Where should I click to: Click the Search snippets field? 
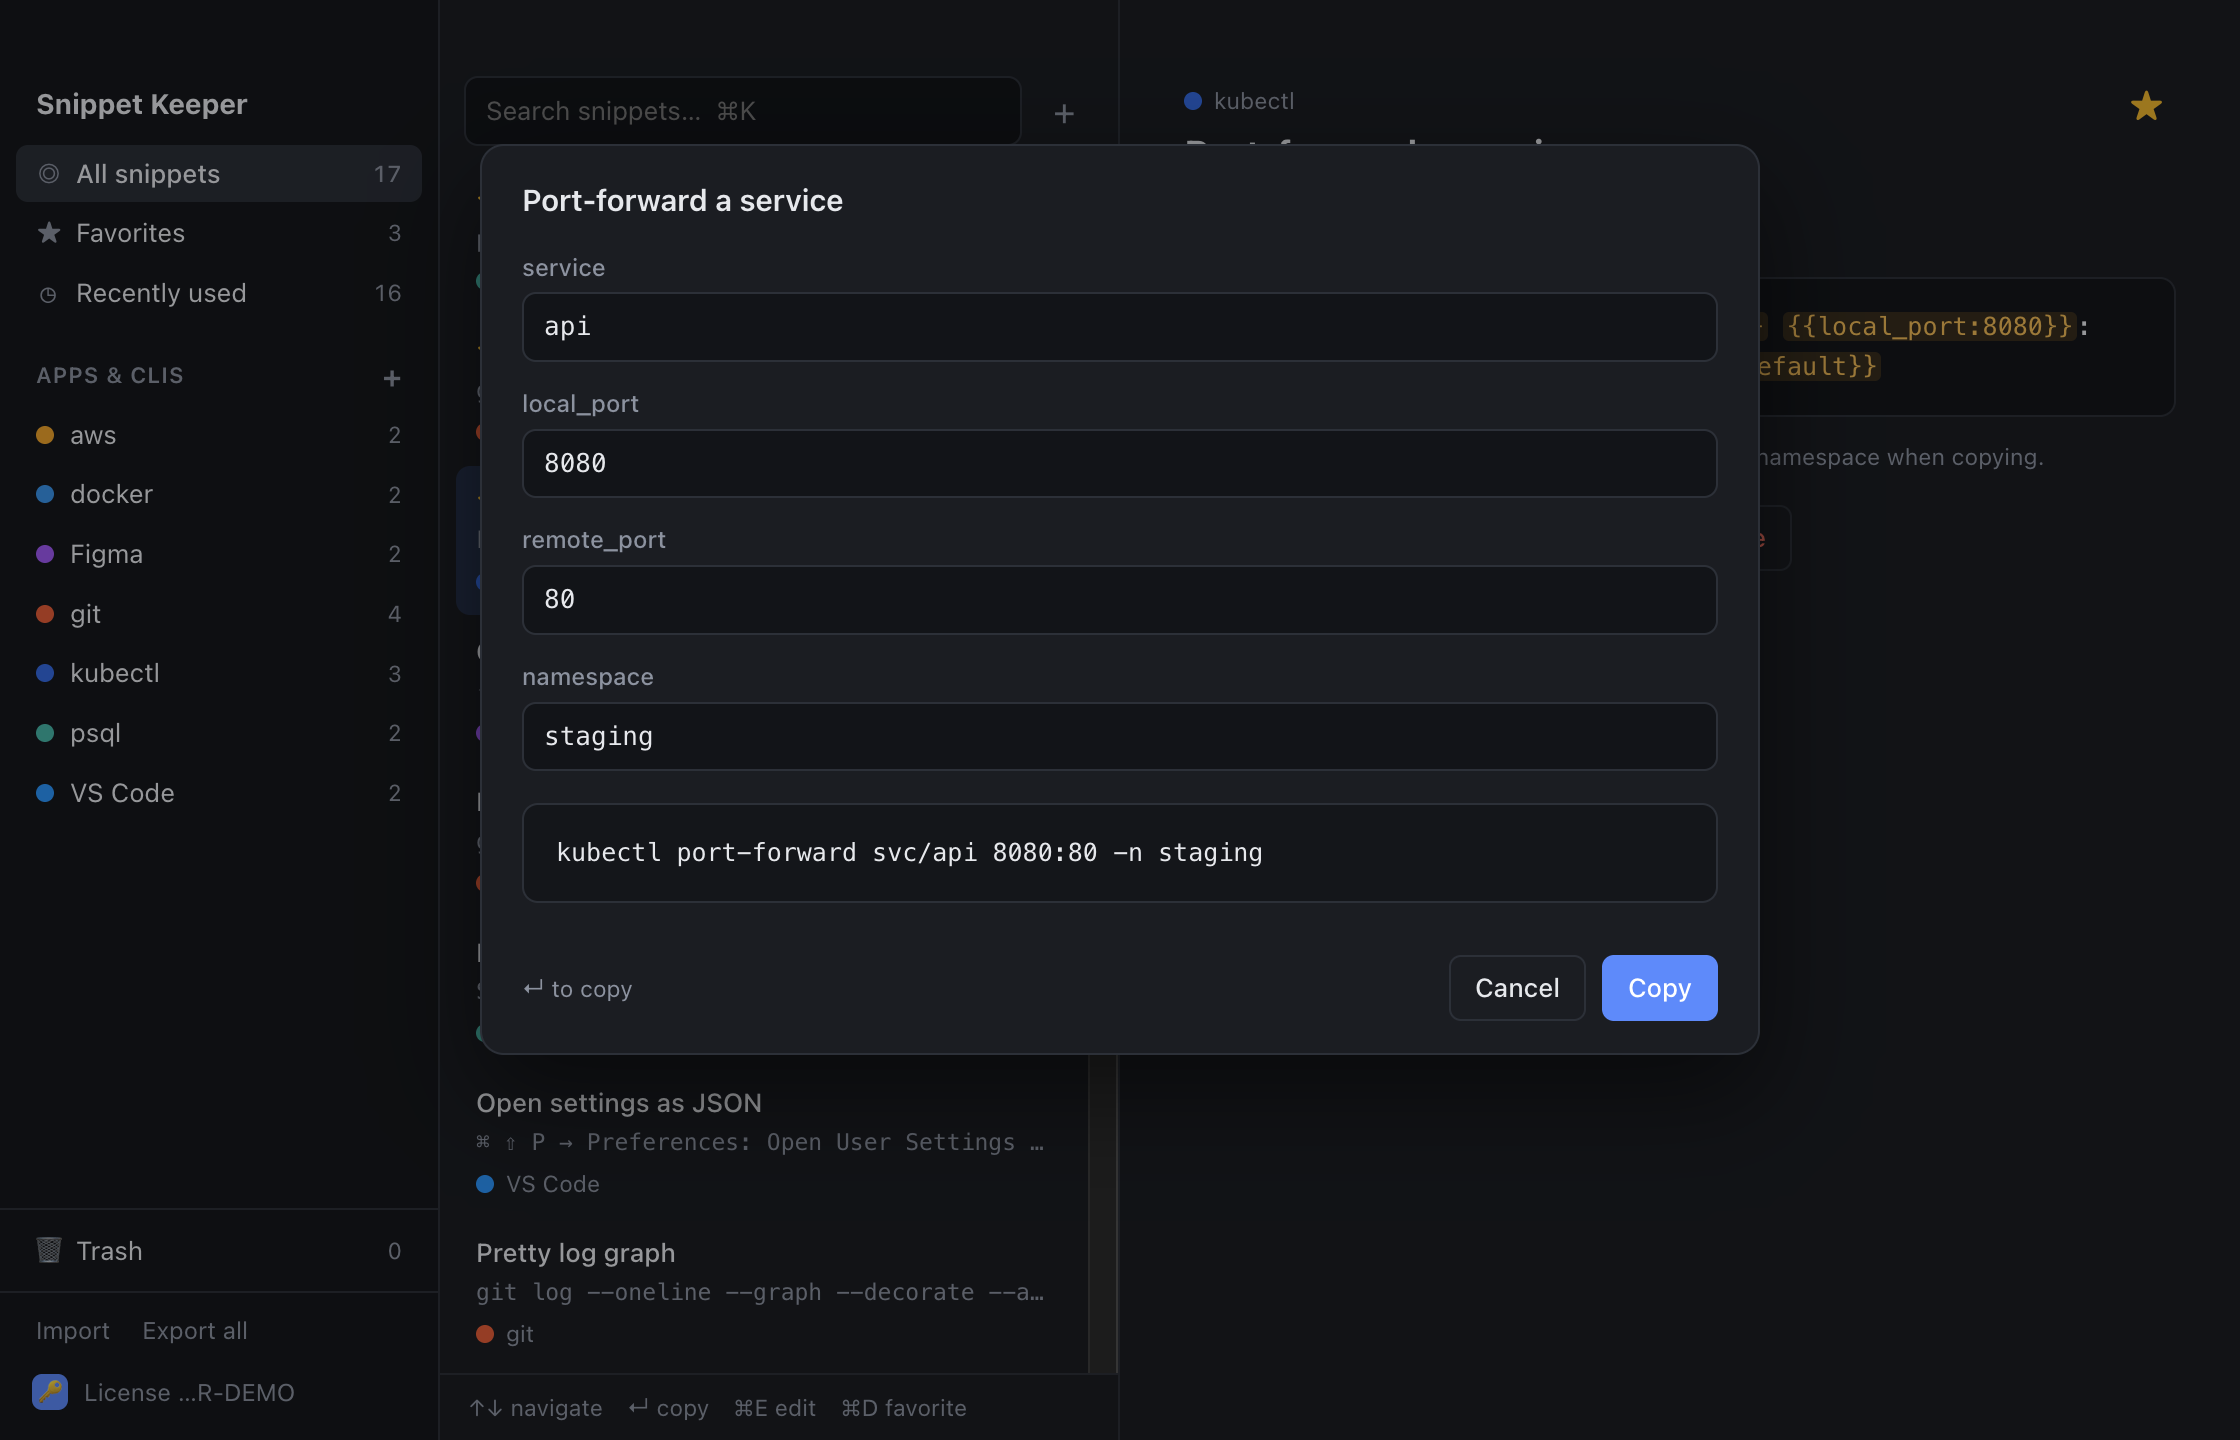[x=742, y=111]
